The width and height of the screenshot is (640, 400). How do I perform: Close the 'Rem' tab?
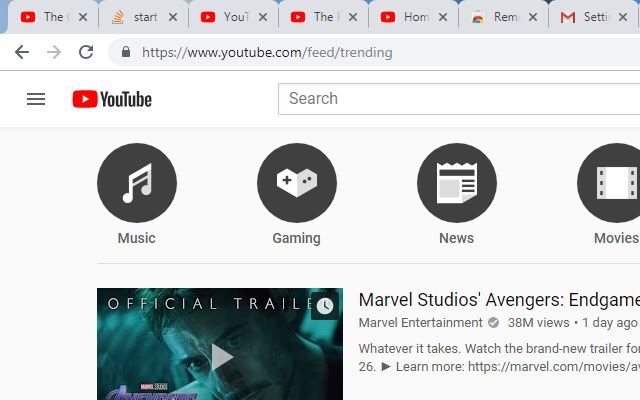click(533, 17)
